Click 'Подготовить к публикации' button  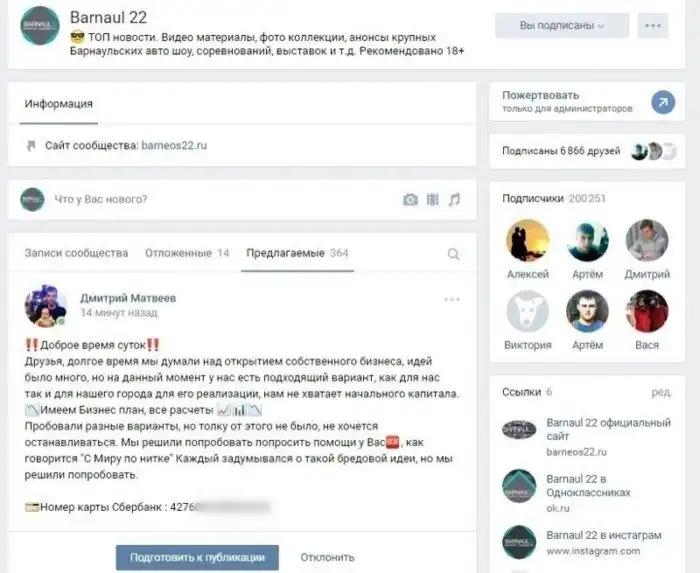point(197,557)
